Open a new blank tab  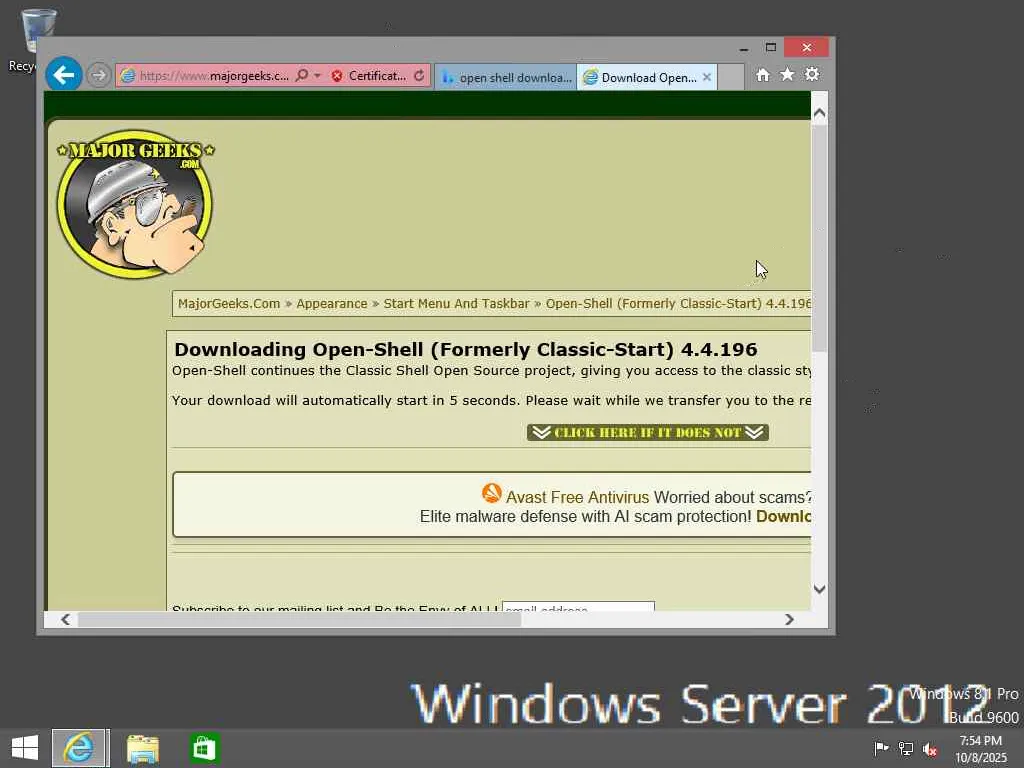coord(731,77)
